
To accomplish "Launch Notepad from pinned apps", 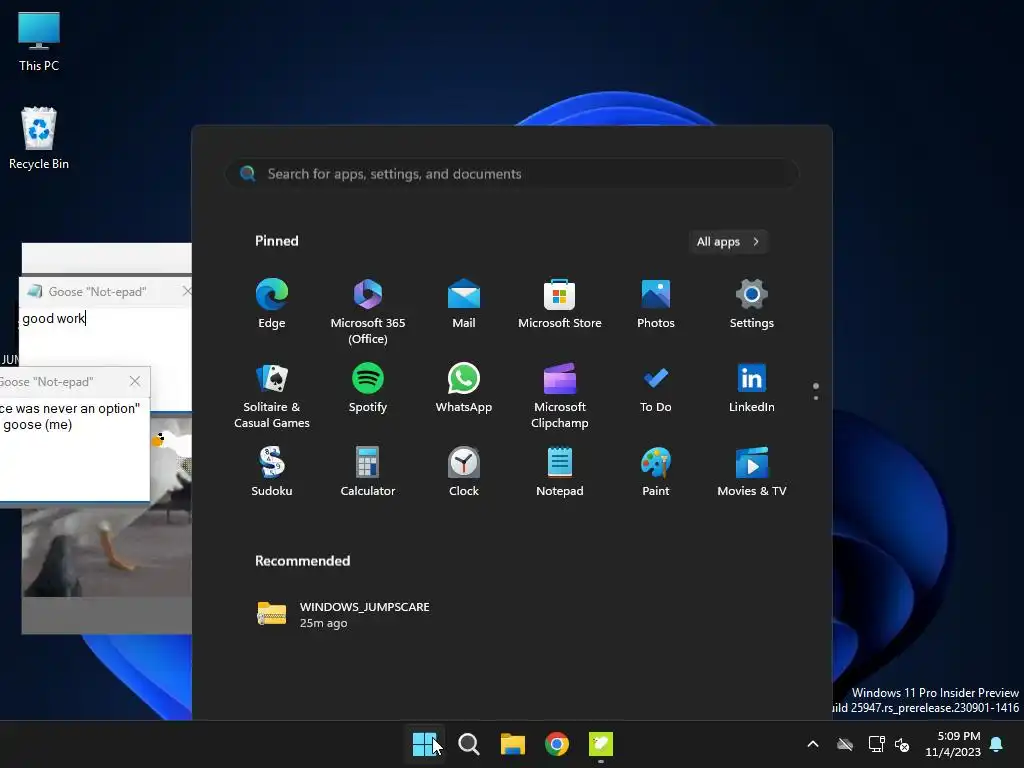I will point(560,472).
